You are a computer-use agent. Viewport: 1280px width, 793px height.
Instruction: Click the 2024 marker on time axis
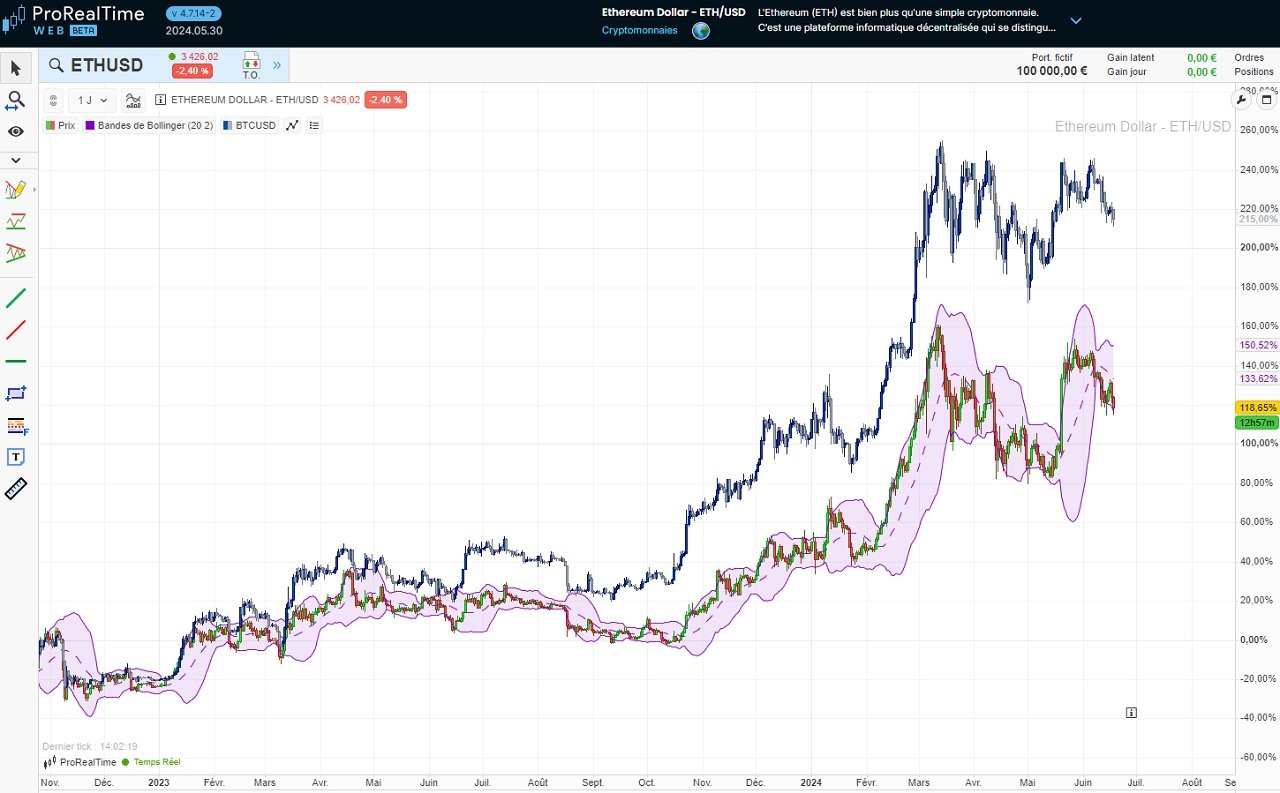pos(810,782)
